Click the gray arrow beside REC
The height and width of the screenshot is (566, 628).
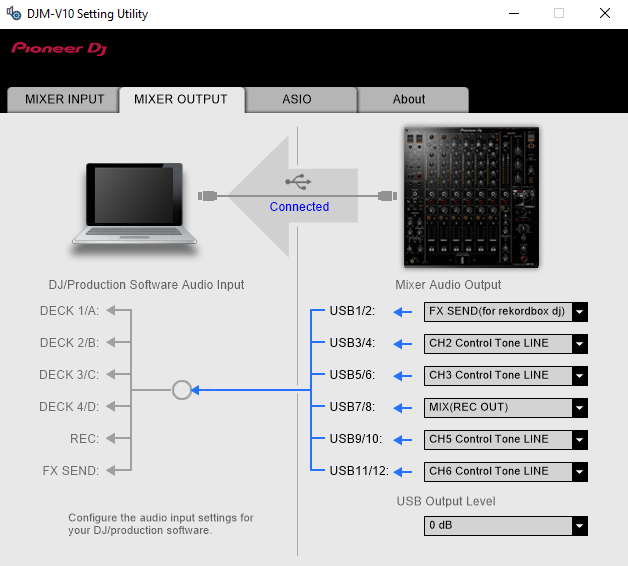coord(113,438)
